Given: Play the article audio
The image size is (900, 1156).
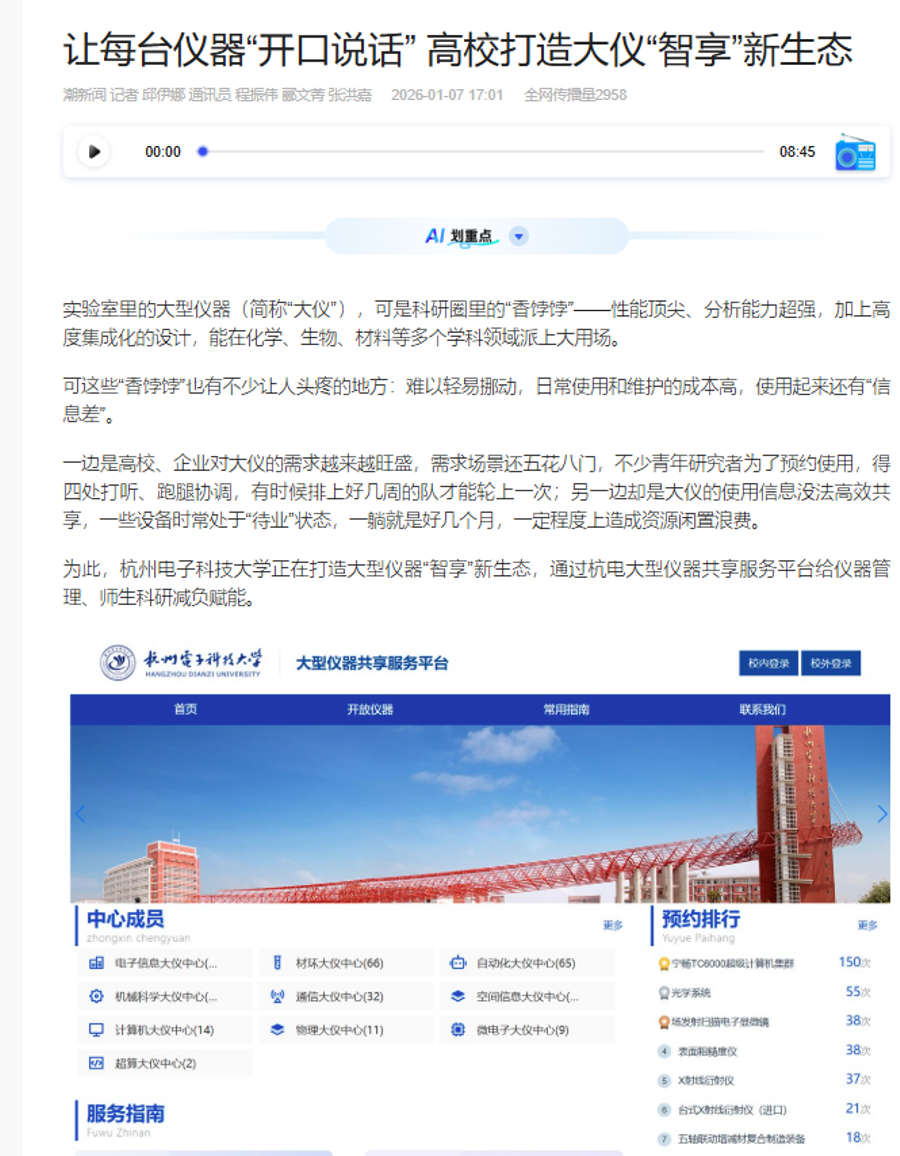Looking at the screenshot, I should [94, 152].
